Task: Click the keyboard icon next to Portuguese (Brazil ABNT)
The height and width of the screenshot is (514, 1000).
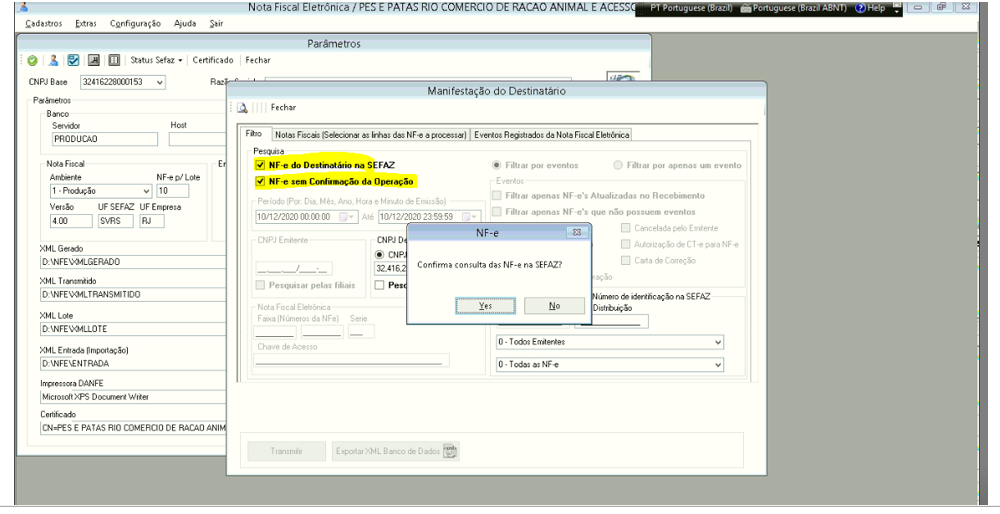Action: (746, 8)
